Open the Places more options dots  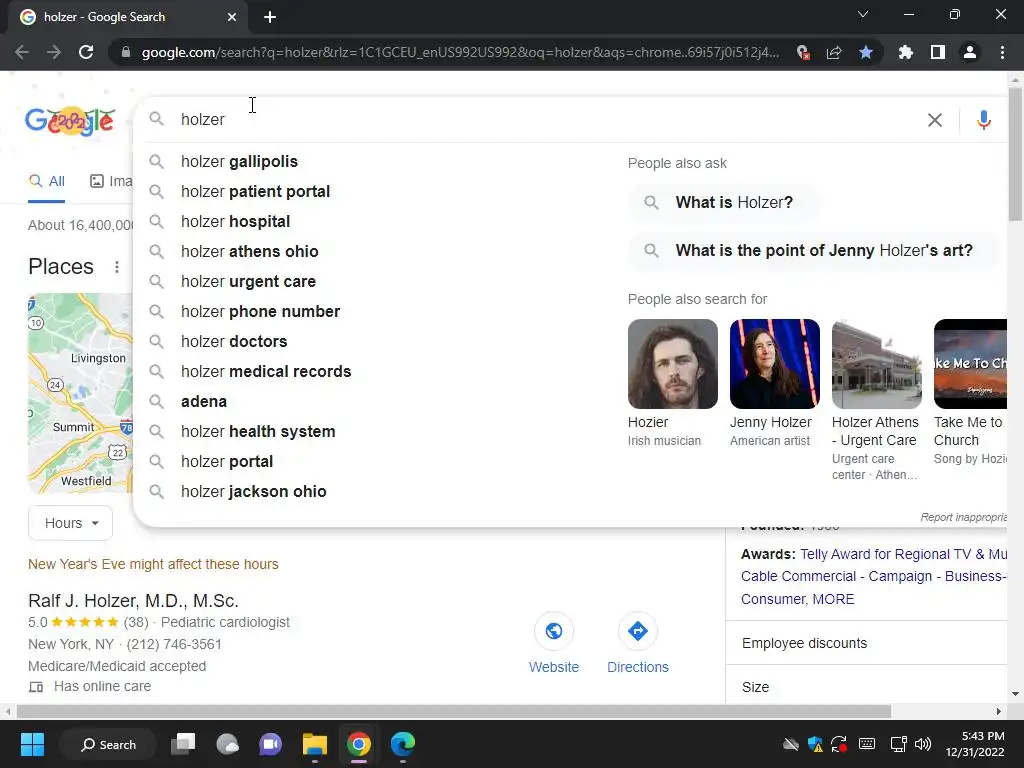tap(117, 266)
